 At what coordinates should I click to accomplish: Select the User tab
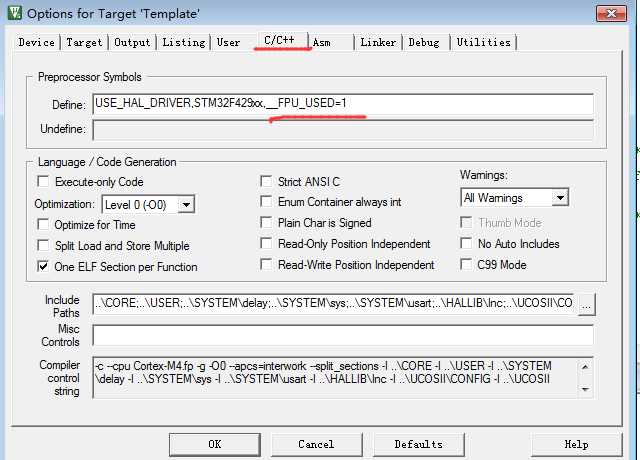(x=228, y=42)
